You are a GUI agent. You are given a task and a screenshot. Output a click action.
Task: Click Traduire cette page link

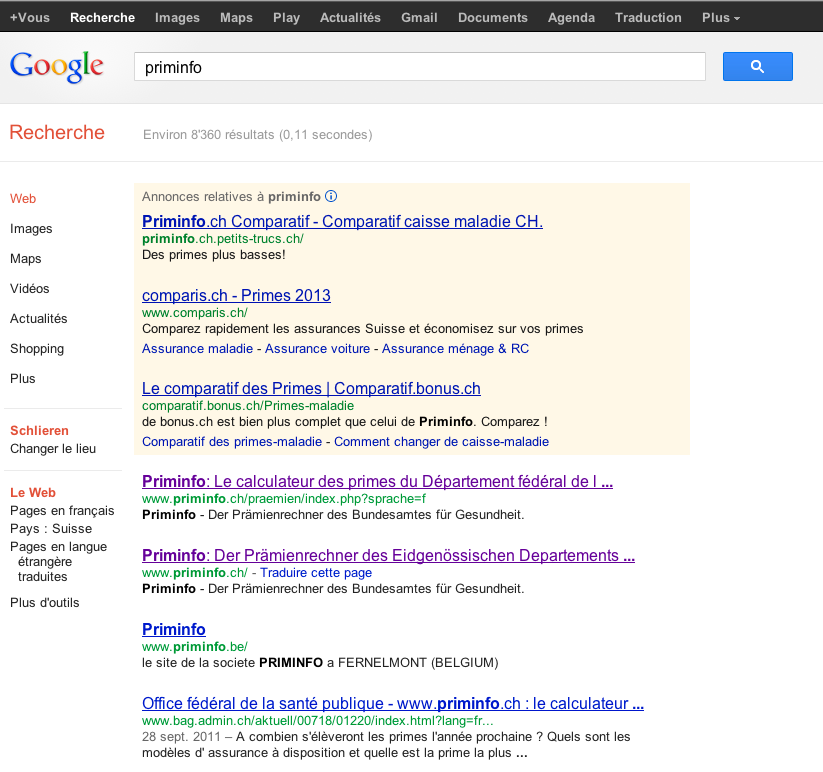pyautogui.click(x=316, y=573)
